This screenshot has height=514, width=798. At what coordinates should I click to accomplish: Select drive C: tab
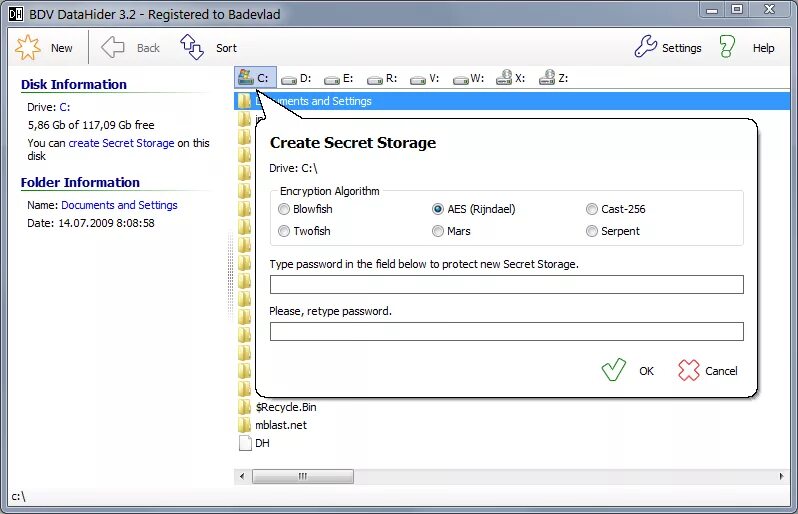click(x=255, y=77)
